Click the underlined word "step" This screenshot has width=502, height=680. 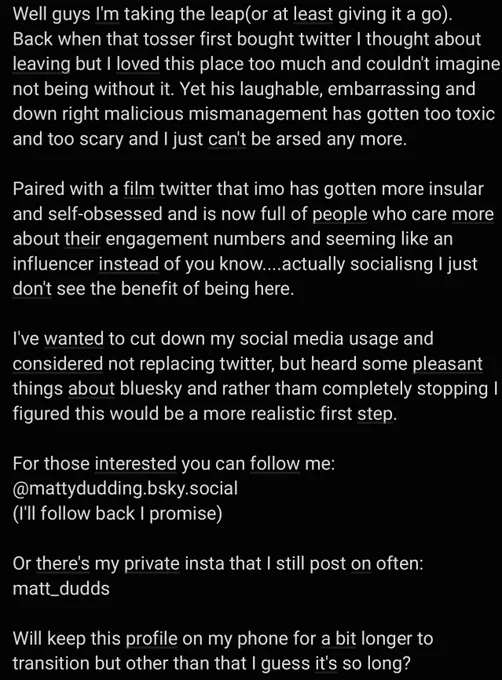pyautogui.click(x=376, y=415)
